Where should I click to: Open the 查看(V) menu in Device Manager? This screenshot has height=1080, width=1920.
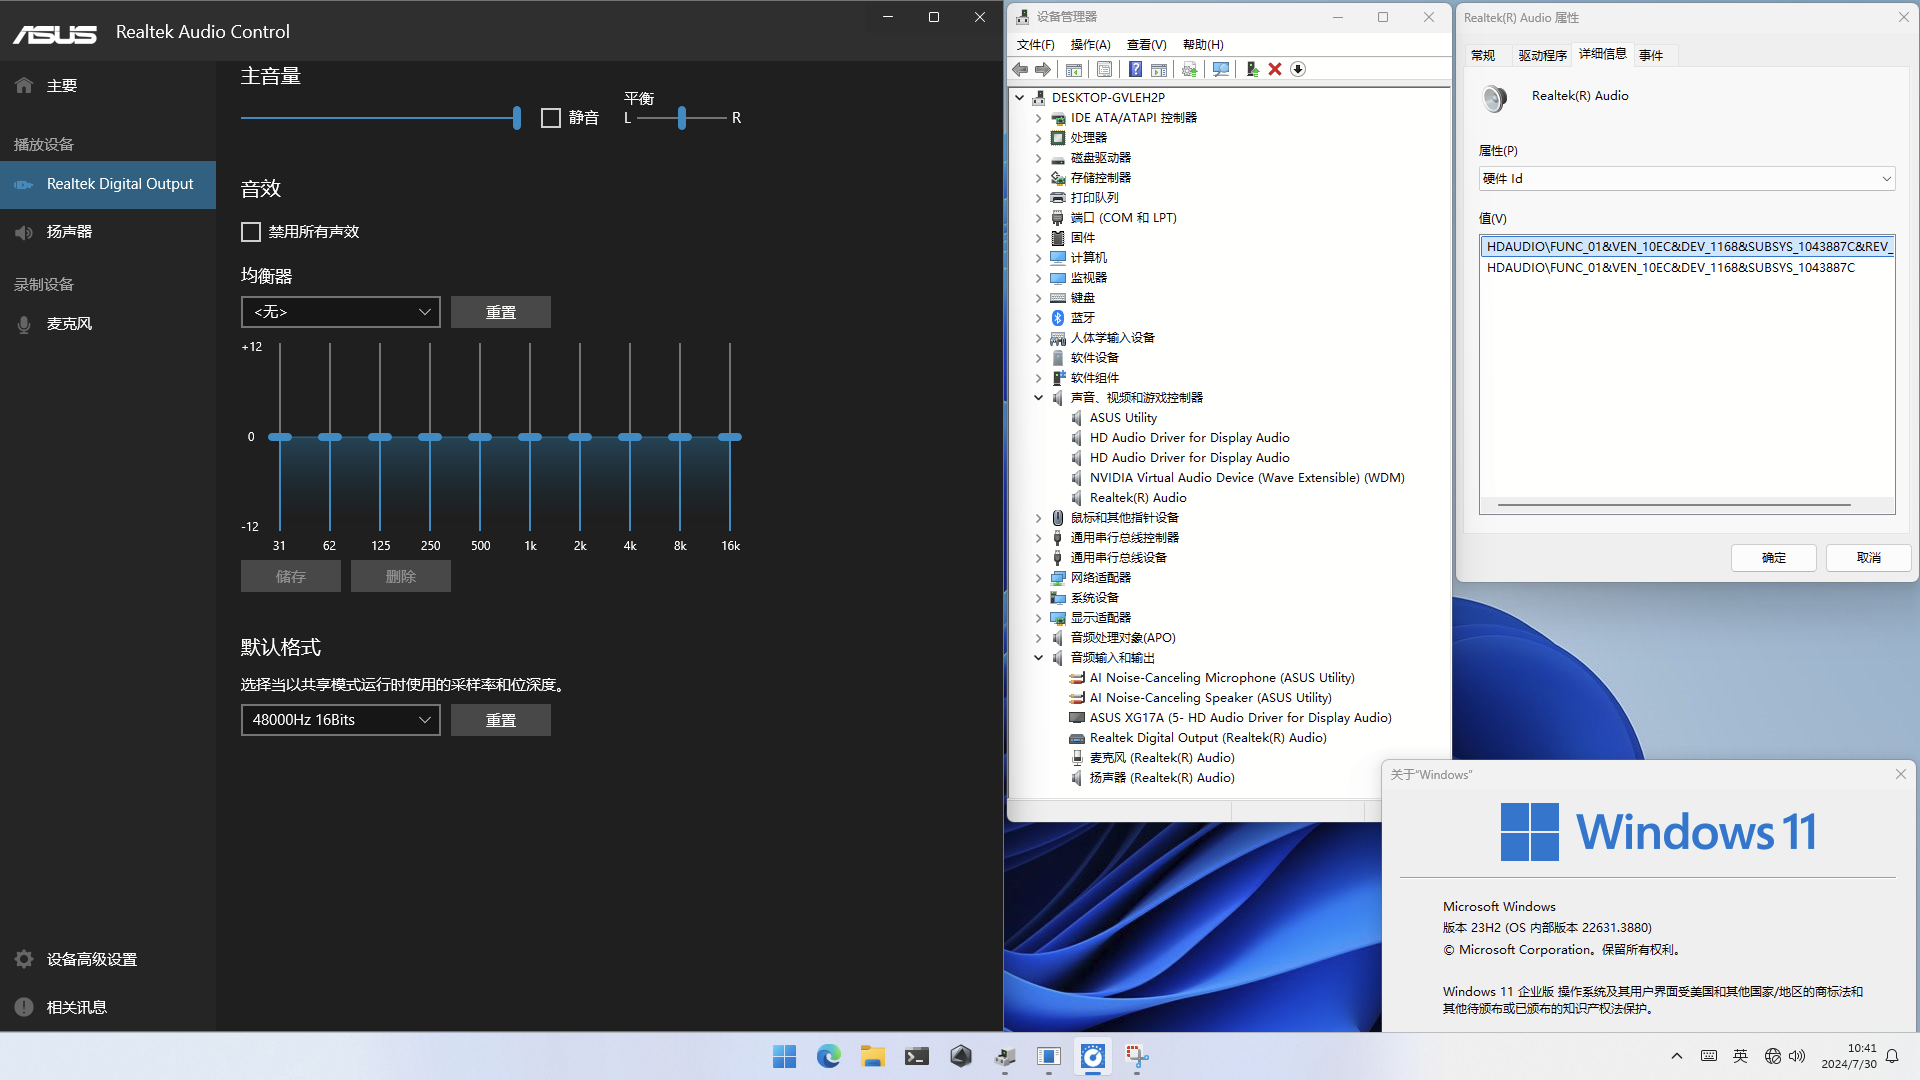click(1146, 44)
